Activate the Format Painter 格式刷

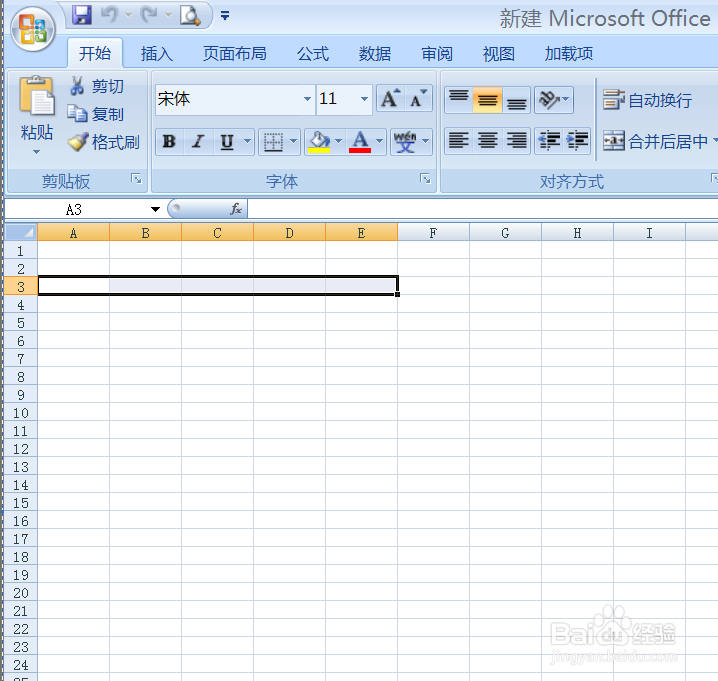103,142
